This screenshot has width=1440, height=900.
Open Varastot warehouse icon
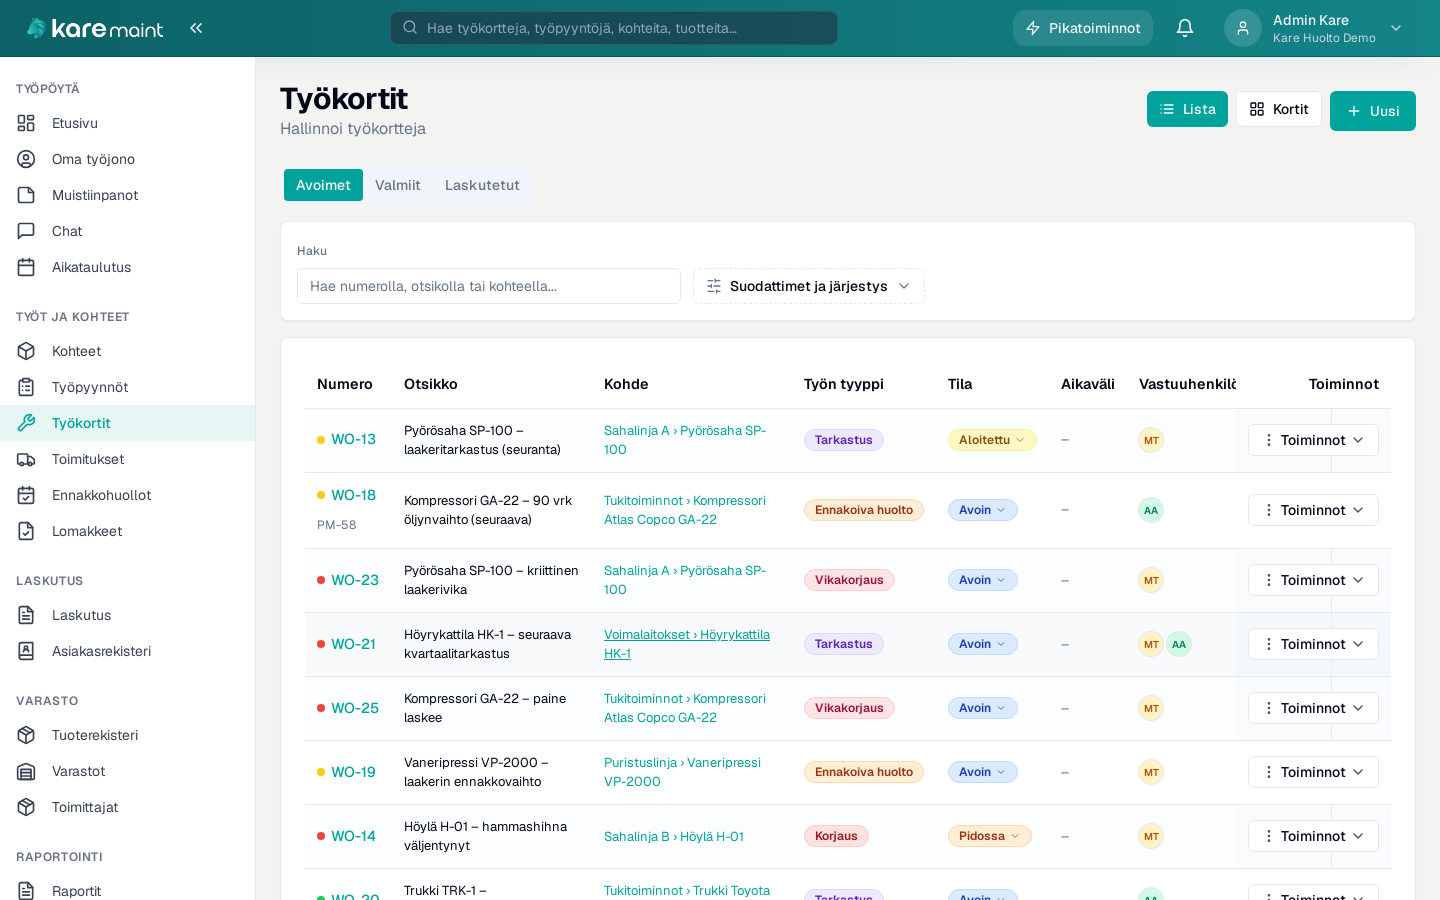click(27, 771)
